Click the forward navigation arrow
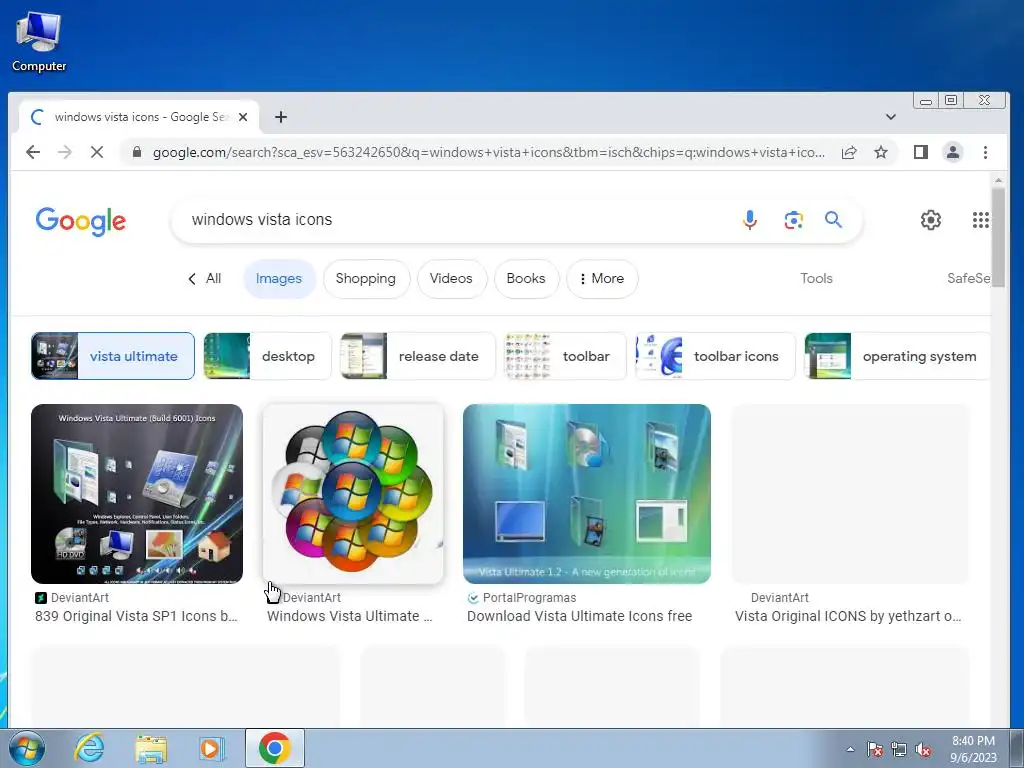 pyautogui.click(x=65, y=152)
